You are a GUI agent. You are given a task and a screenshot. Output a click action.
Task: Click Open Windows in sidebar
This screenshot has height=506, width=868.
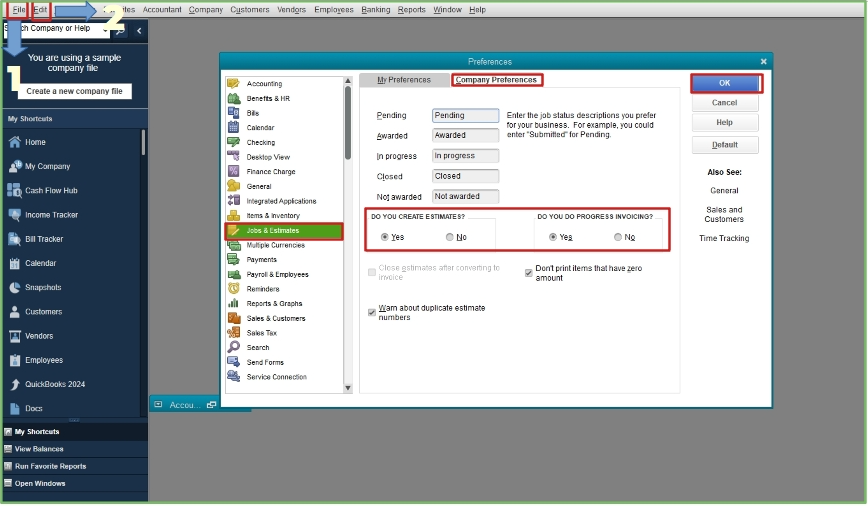(40, 483)
